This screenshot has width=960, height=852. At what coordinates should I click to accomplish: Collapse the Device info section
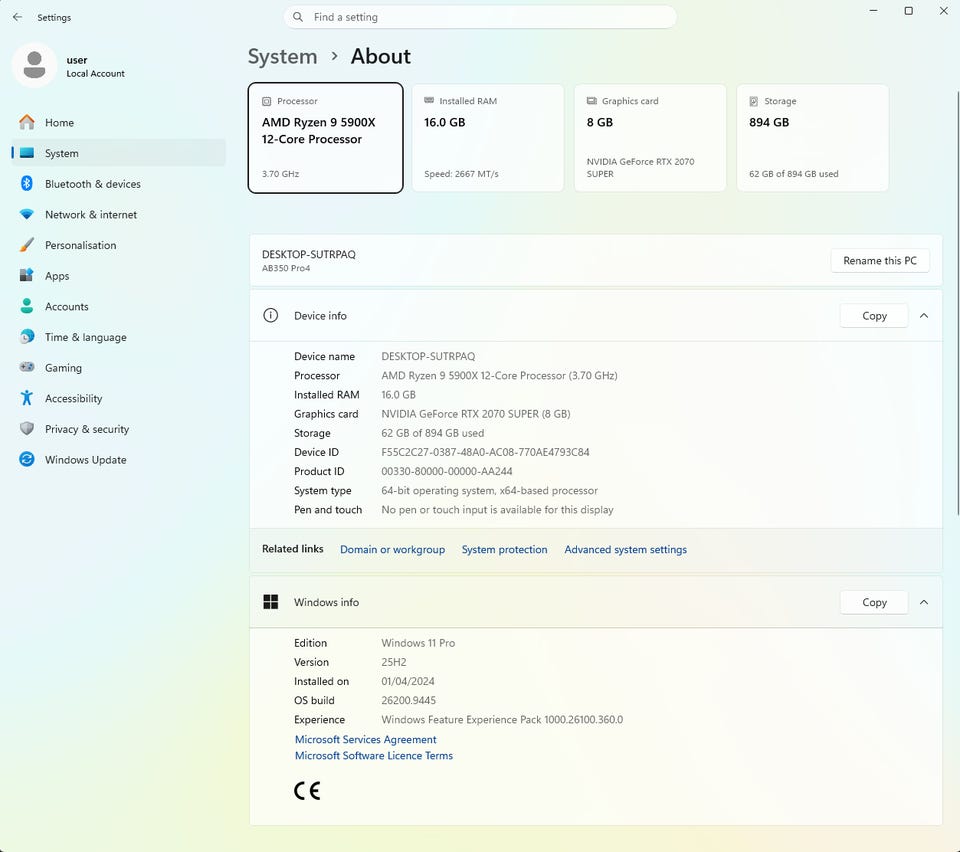[x=924, y=316]
